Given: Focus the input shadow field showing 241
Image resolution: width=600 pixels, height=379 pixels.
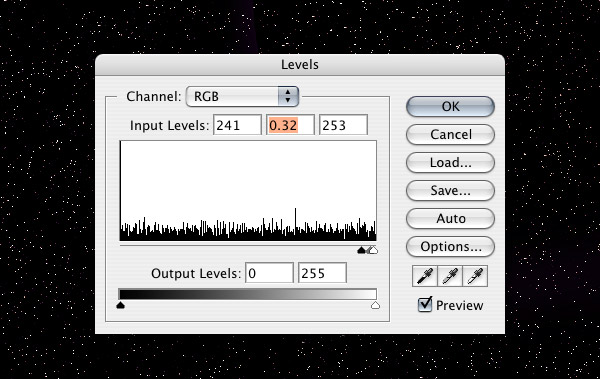Looking at the screenshot, I should (x=237, y=125).
